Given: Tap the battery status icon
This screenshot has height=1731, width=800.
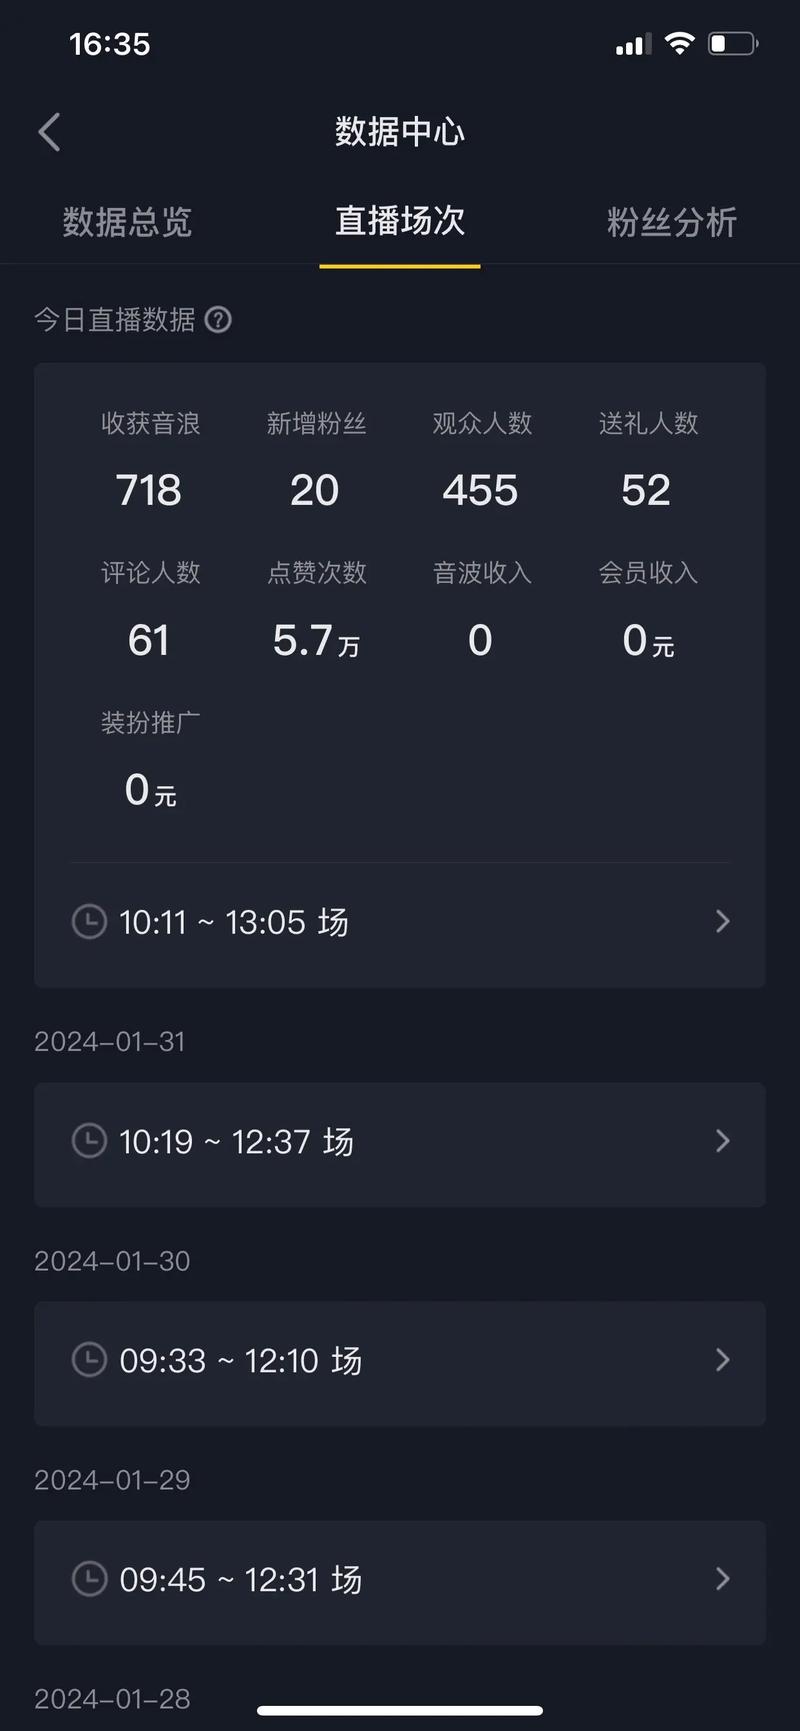Looking at the screenshot, I should [732, 44].
